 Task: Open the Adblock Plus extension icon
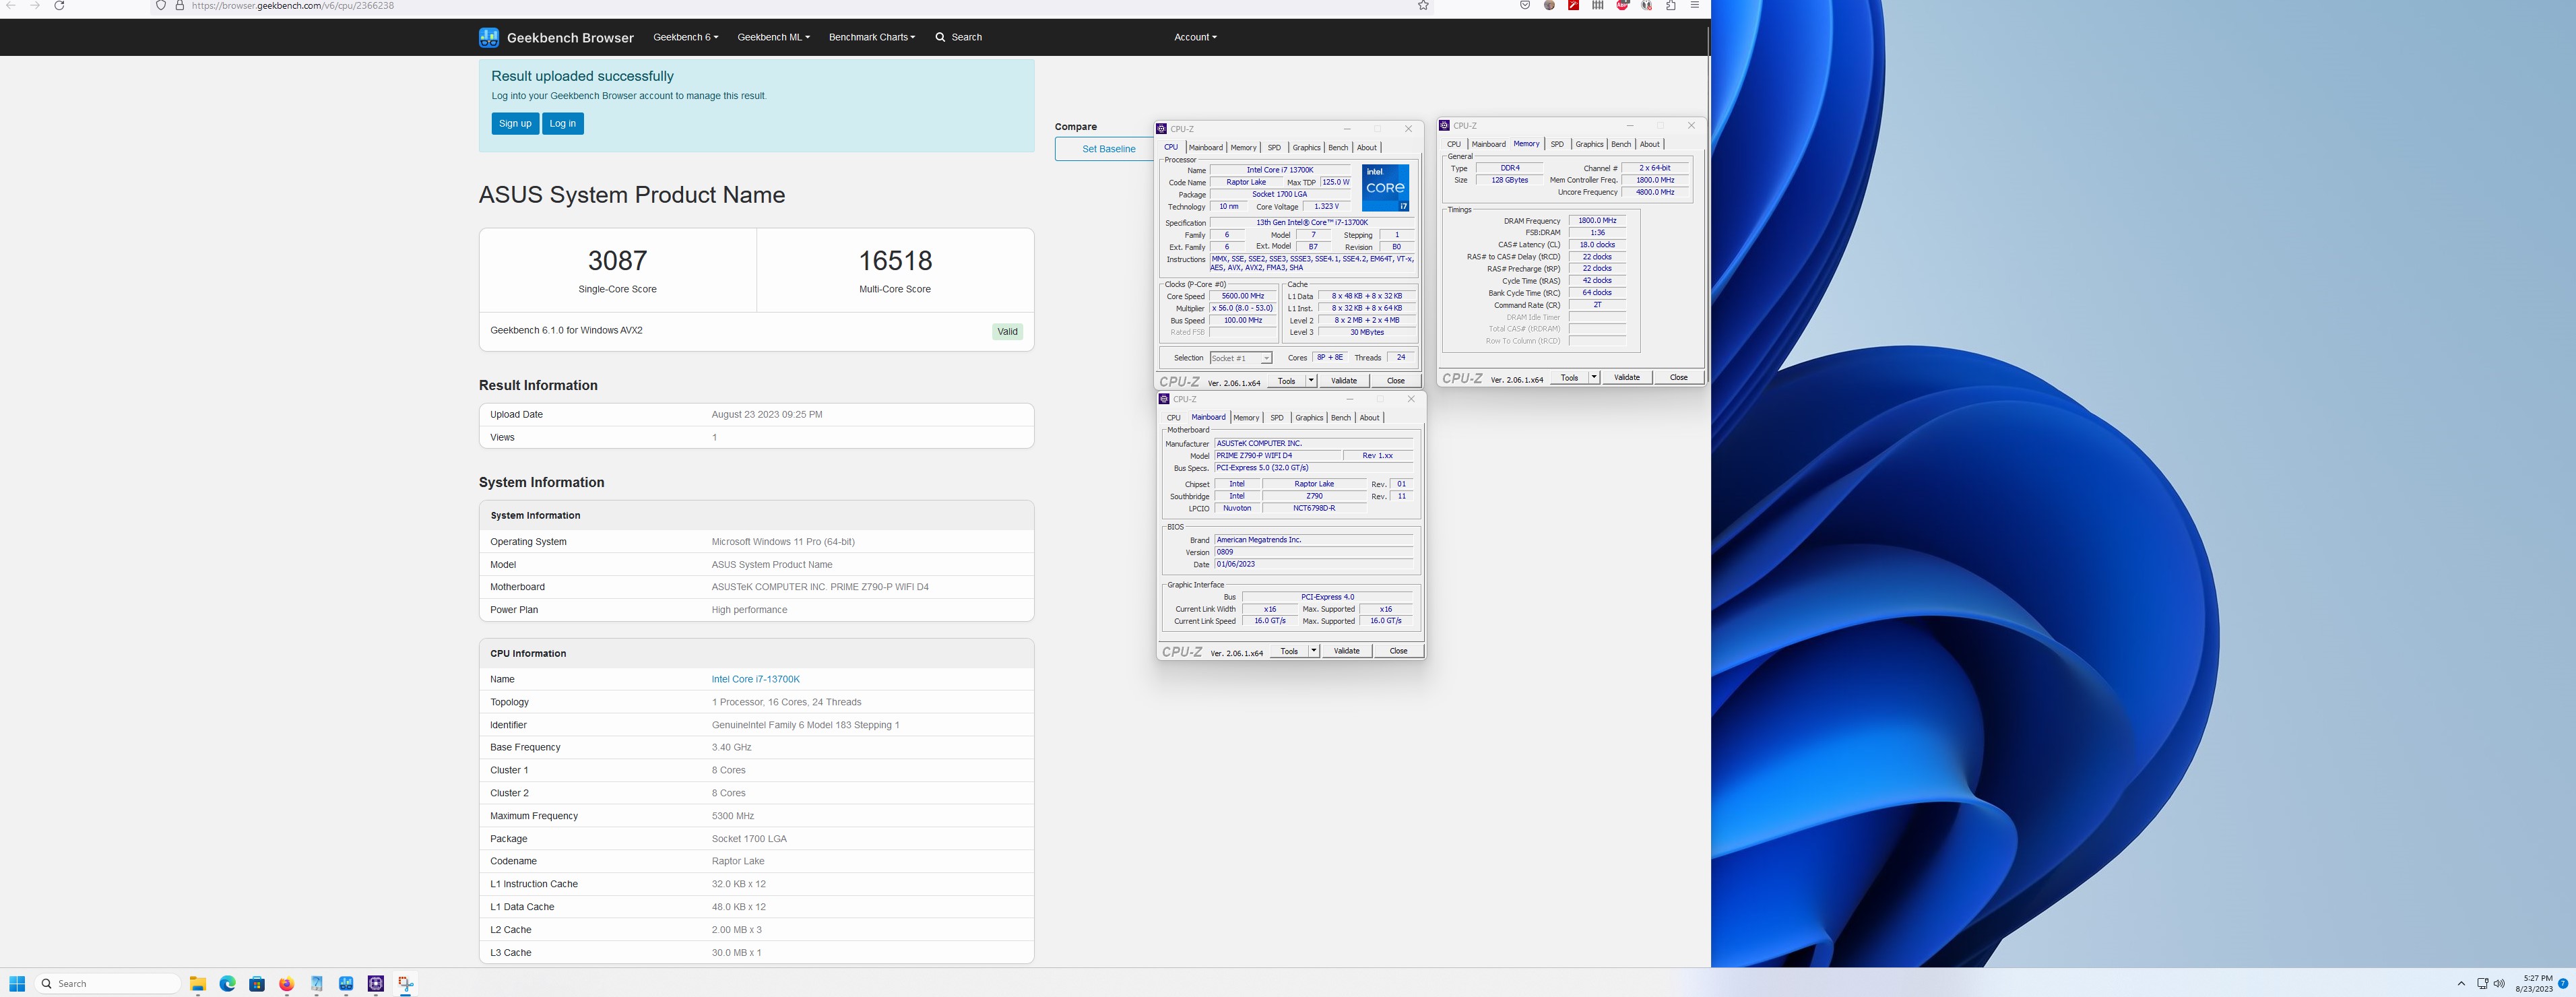pyautogui.click(x=1622, y=5)
